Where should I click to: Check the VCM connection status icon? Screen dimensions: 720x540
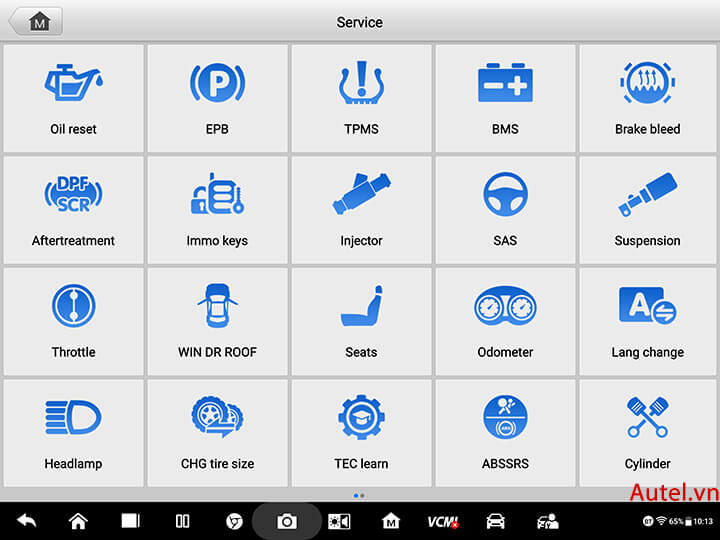click(x=443, y=522)
